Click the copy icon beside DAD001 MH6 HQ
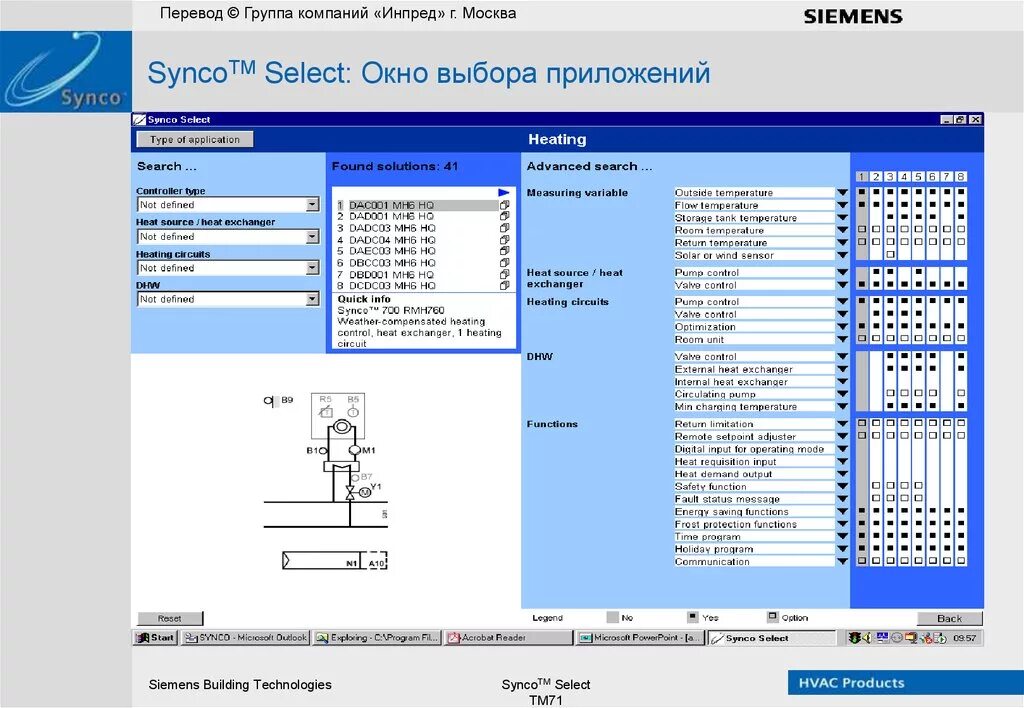This screenshot has width=1024, height=708. click(x=504, y=216)
